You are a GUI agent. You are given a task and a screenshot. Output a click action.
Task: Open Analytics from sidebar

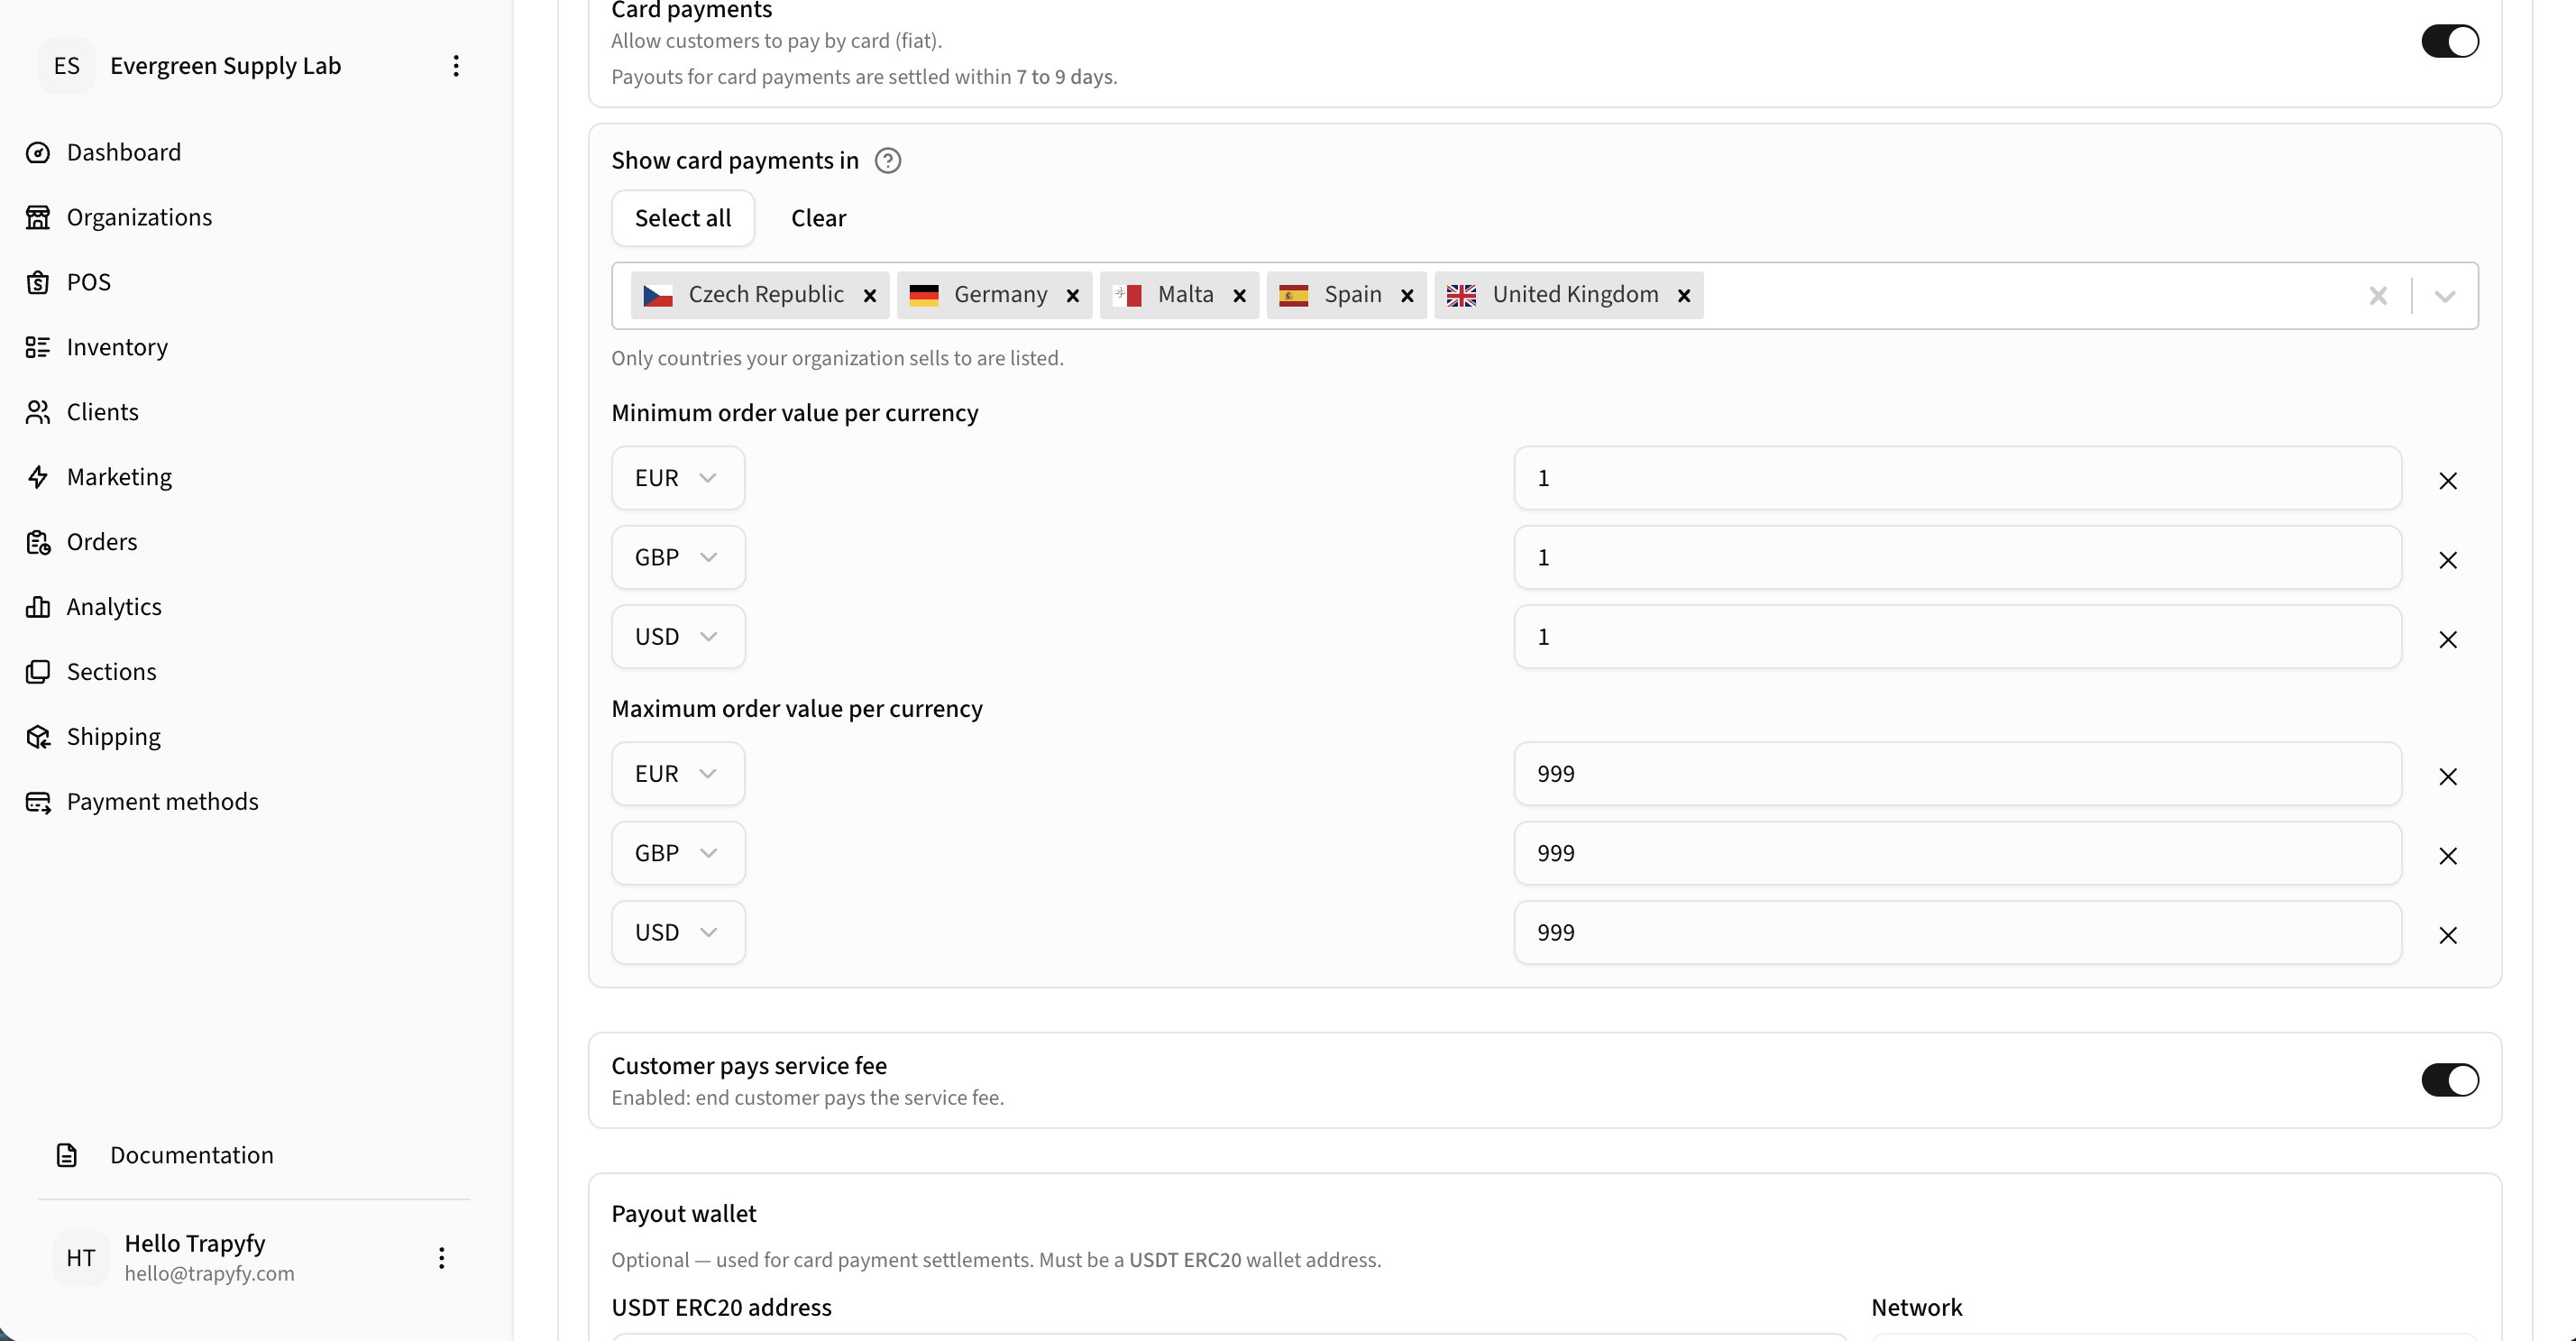tap(114, 607)
